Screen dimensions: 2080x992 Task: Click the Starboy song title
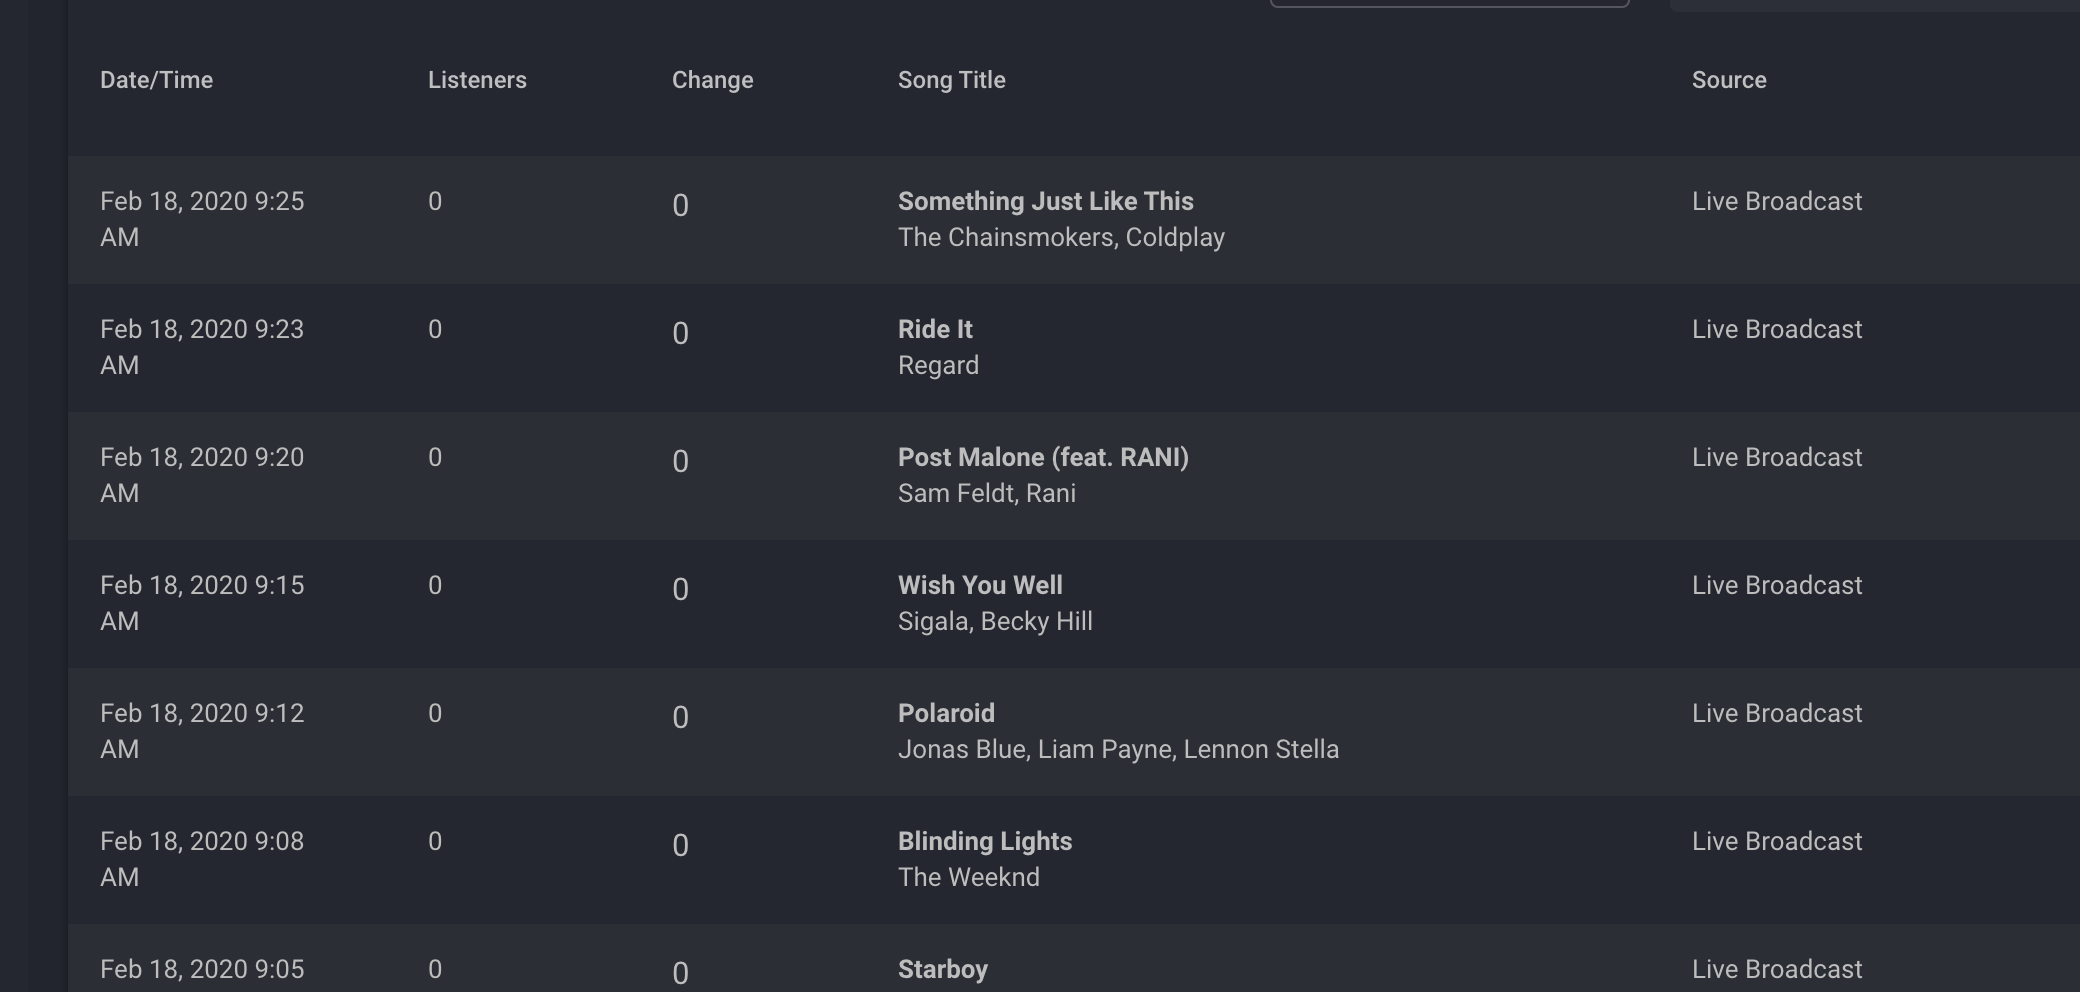click(x=942, y=969)
